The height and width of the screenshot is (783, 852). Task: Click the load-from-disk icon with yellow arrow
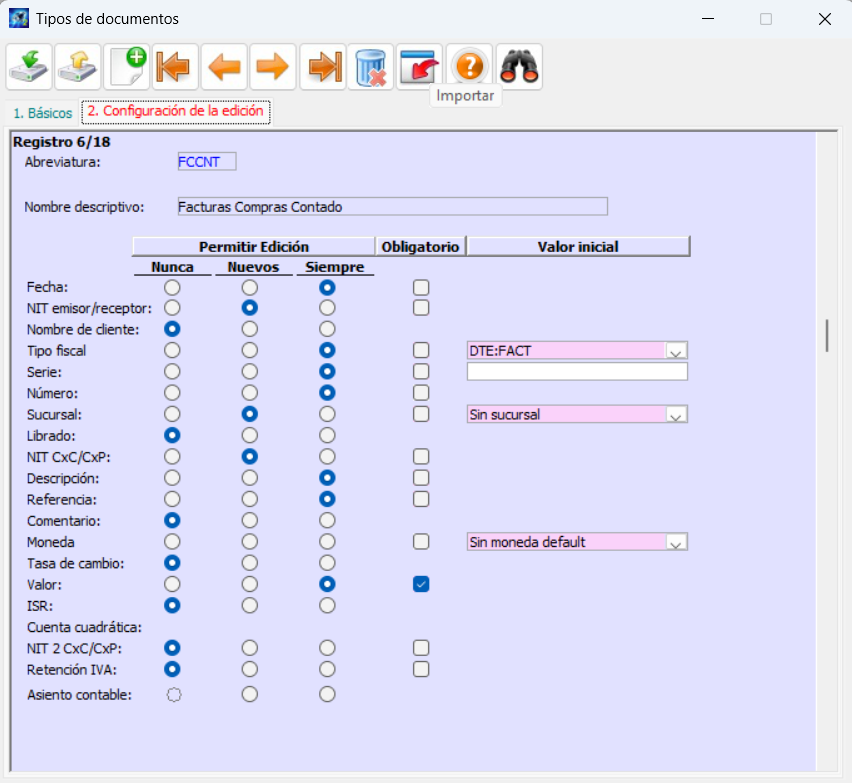[79, 67]
